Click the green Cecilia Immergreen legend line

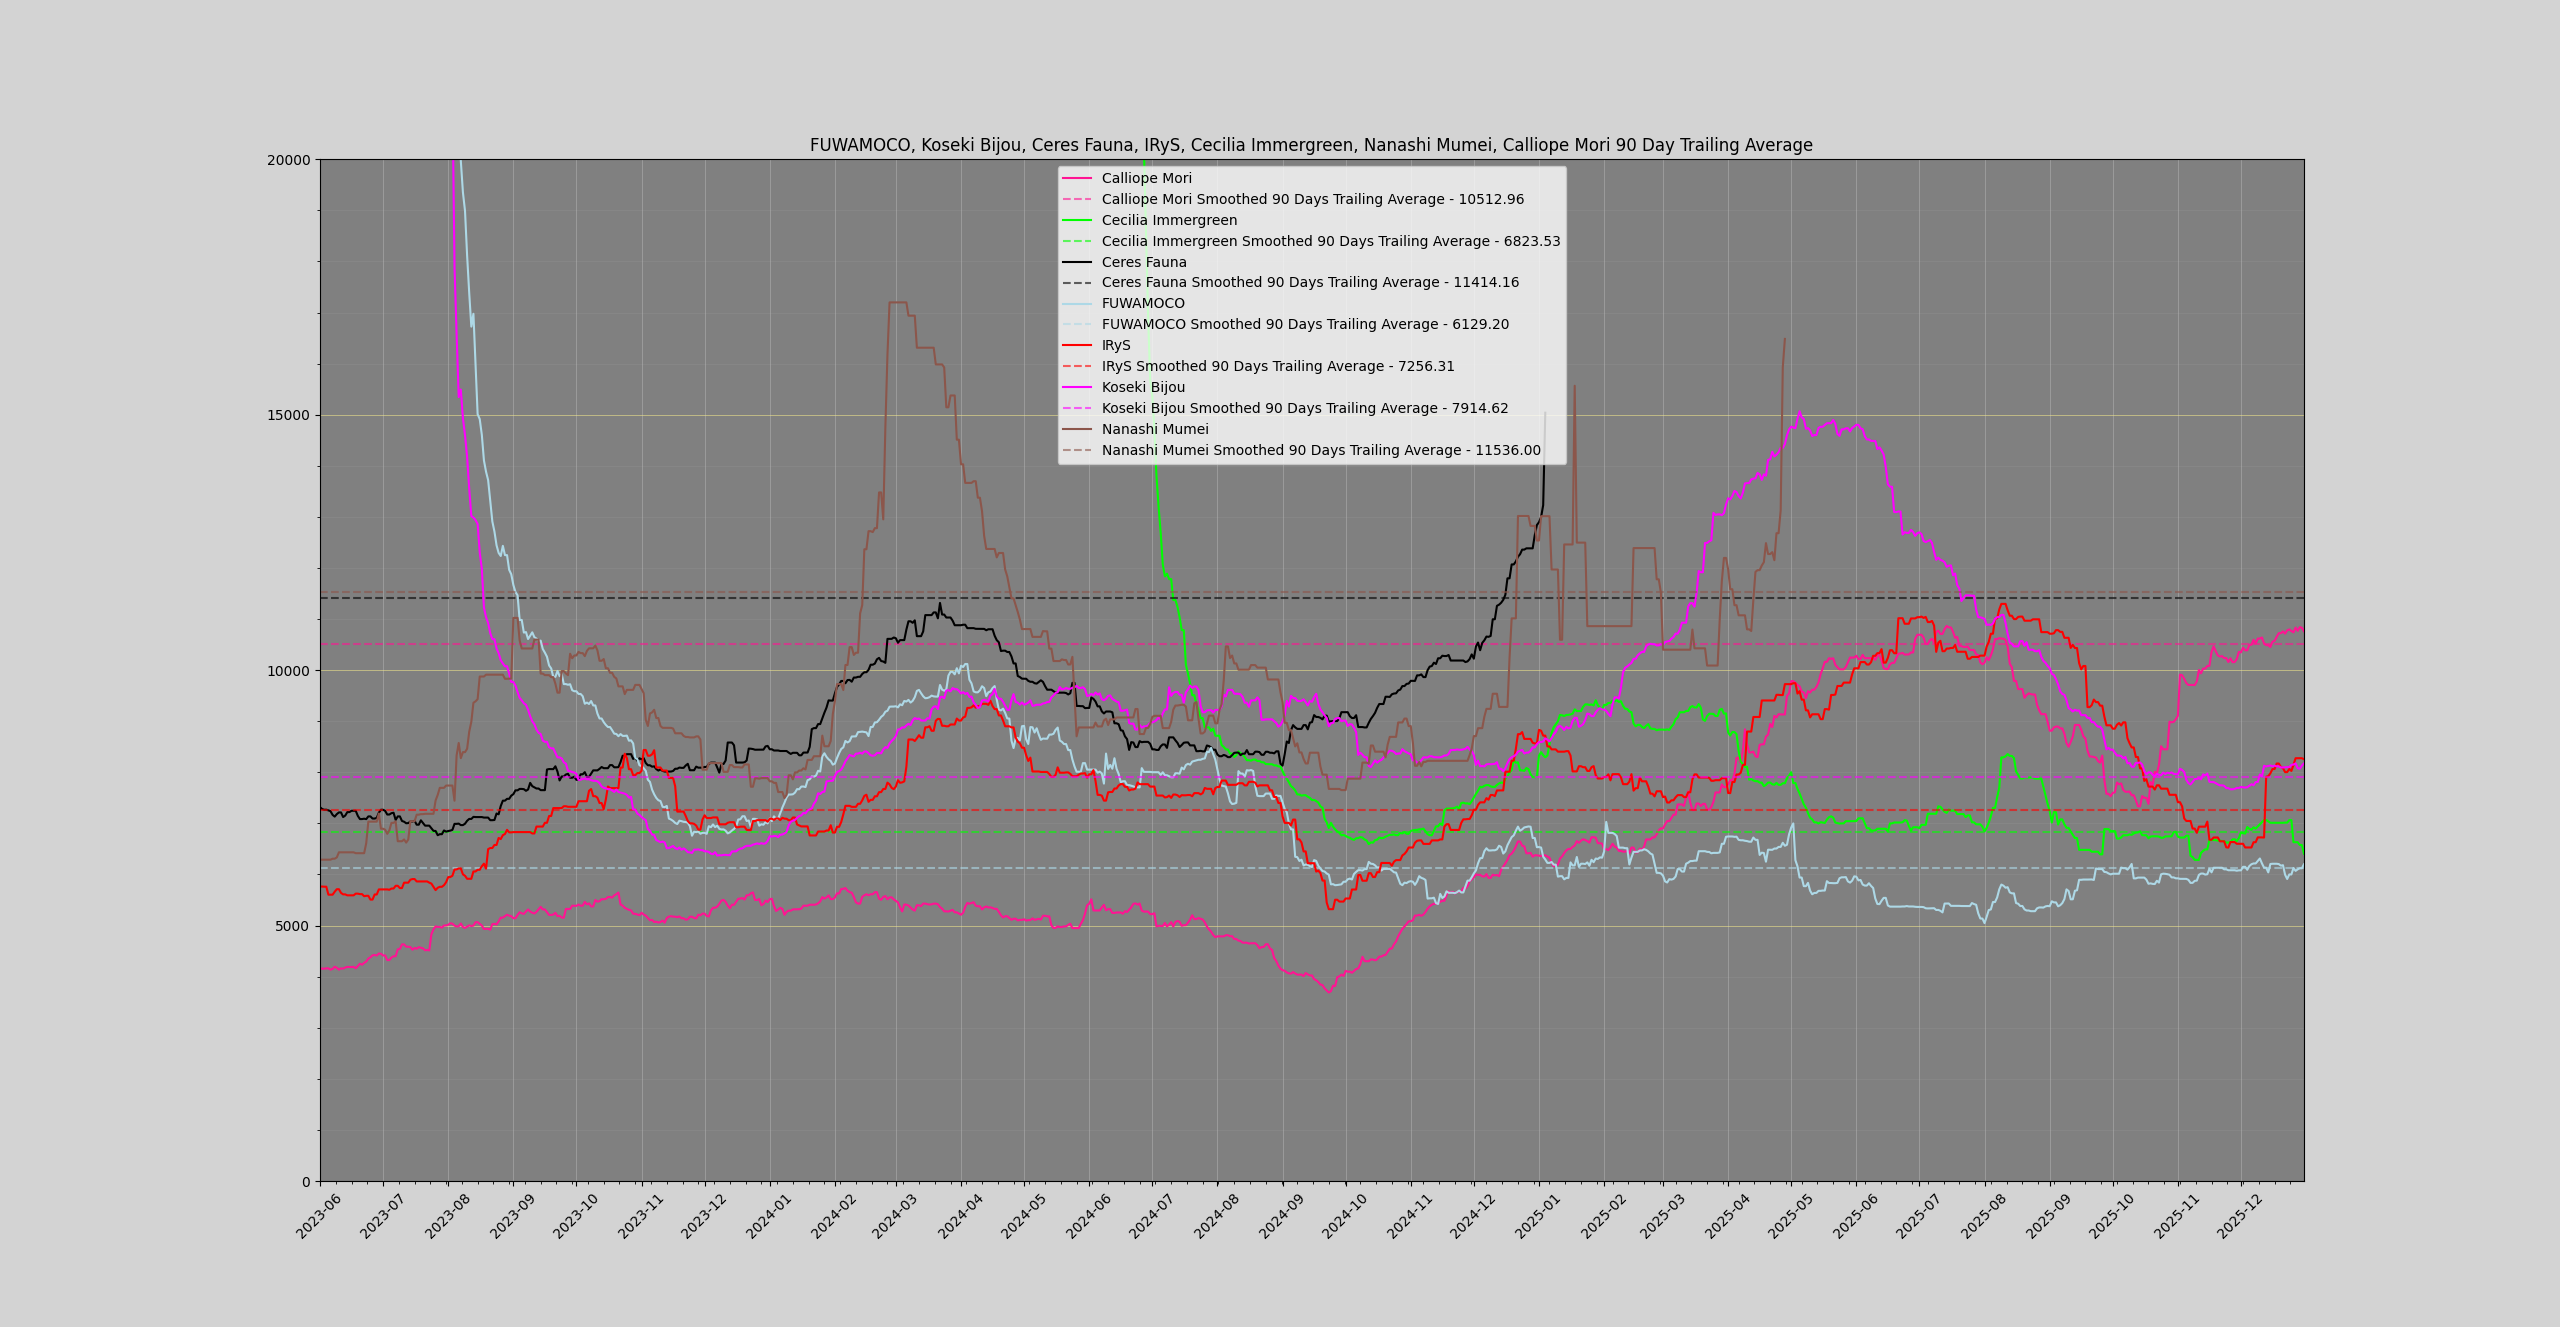click(1077, 220)
